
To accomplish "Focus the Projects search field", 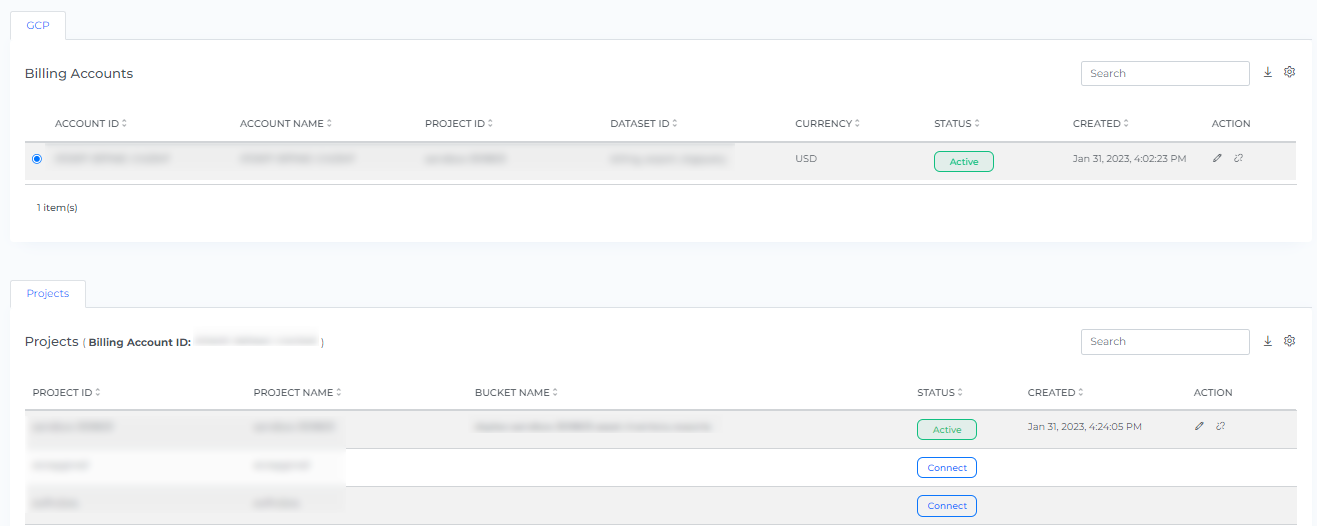I will [1164, 341].
